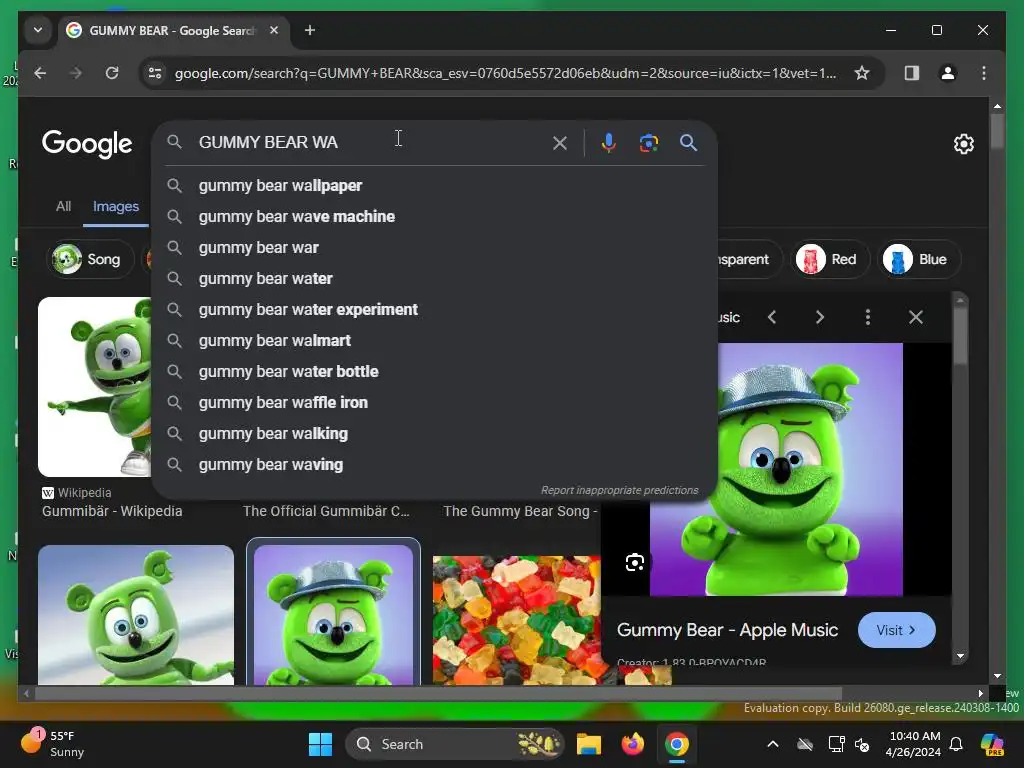Image resolution: width=1024 pixels, height=768 pixels.
Task: Choose the gummy bear war suggestion
Action: pyautogui.click(x=434, y=248)
